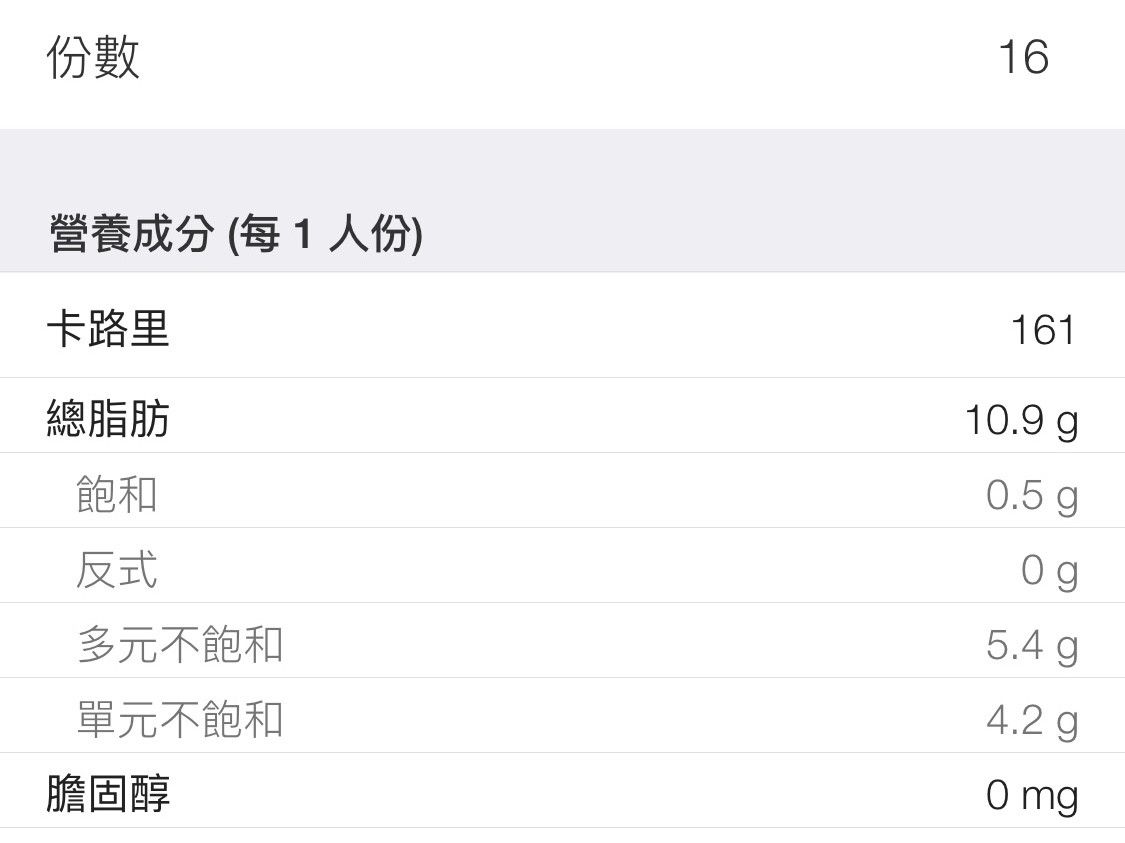Viewport: 1125px width, 843px height.
Task: Select the 多元不飽和 polyunsaturated label
Action: click(x=180, y=645)
